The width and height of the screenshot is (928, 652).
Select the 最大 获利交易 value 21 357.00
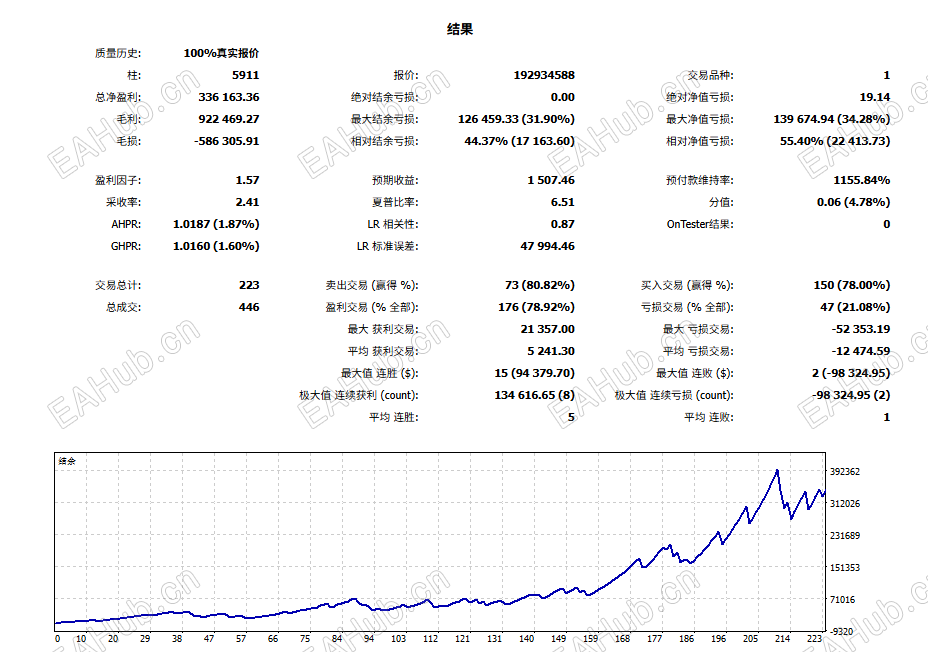click(x=547, y=329)
